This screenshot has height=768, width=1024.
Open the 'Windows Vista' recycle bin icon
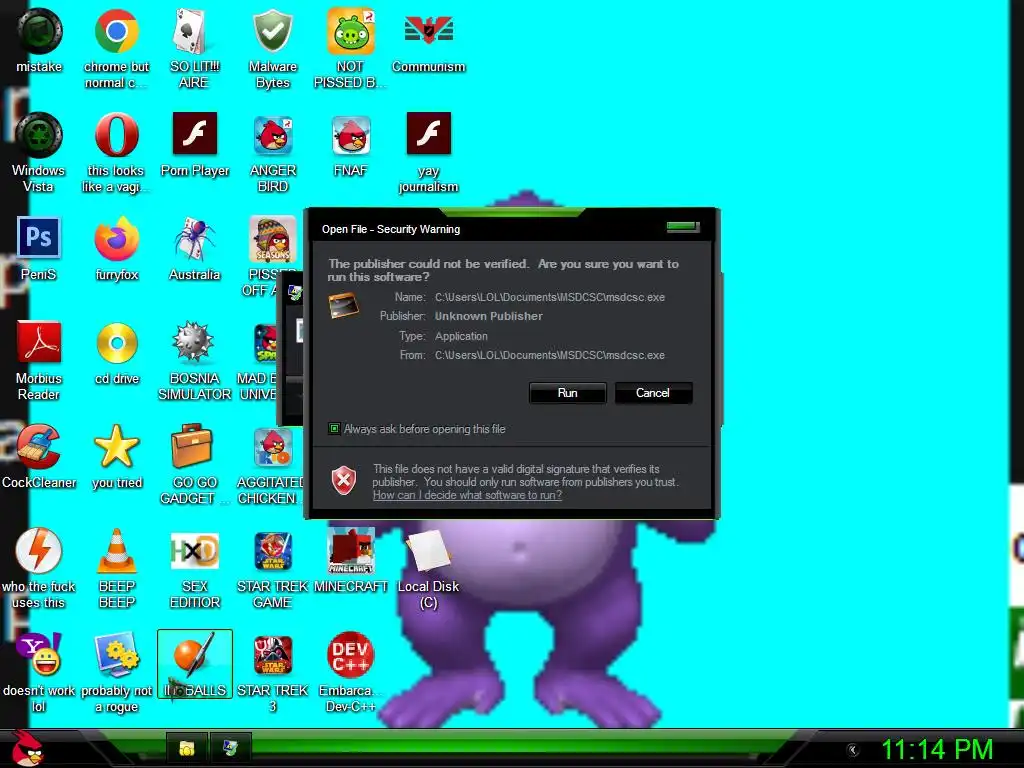[39, 135]
